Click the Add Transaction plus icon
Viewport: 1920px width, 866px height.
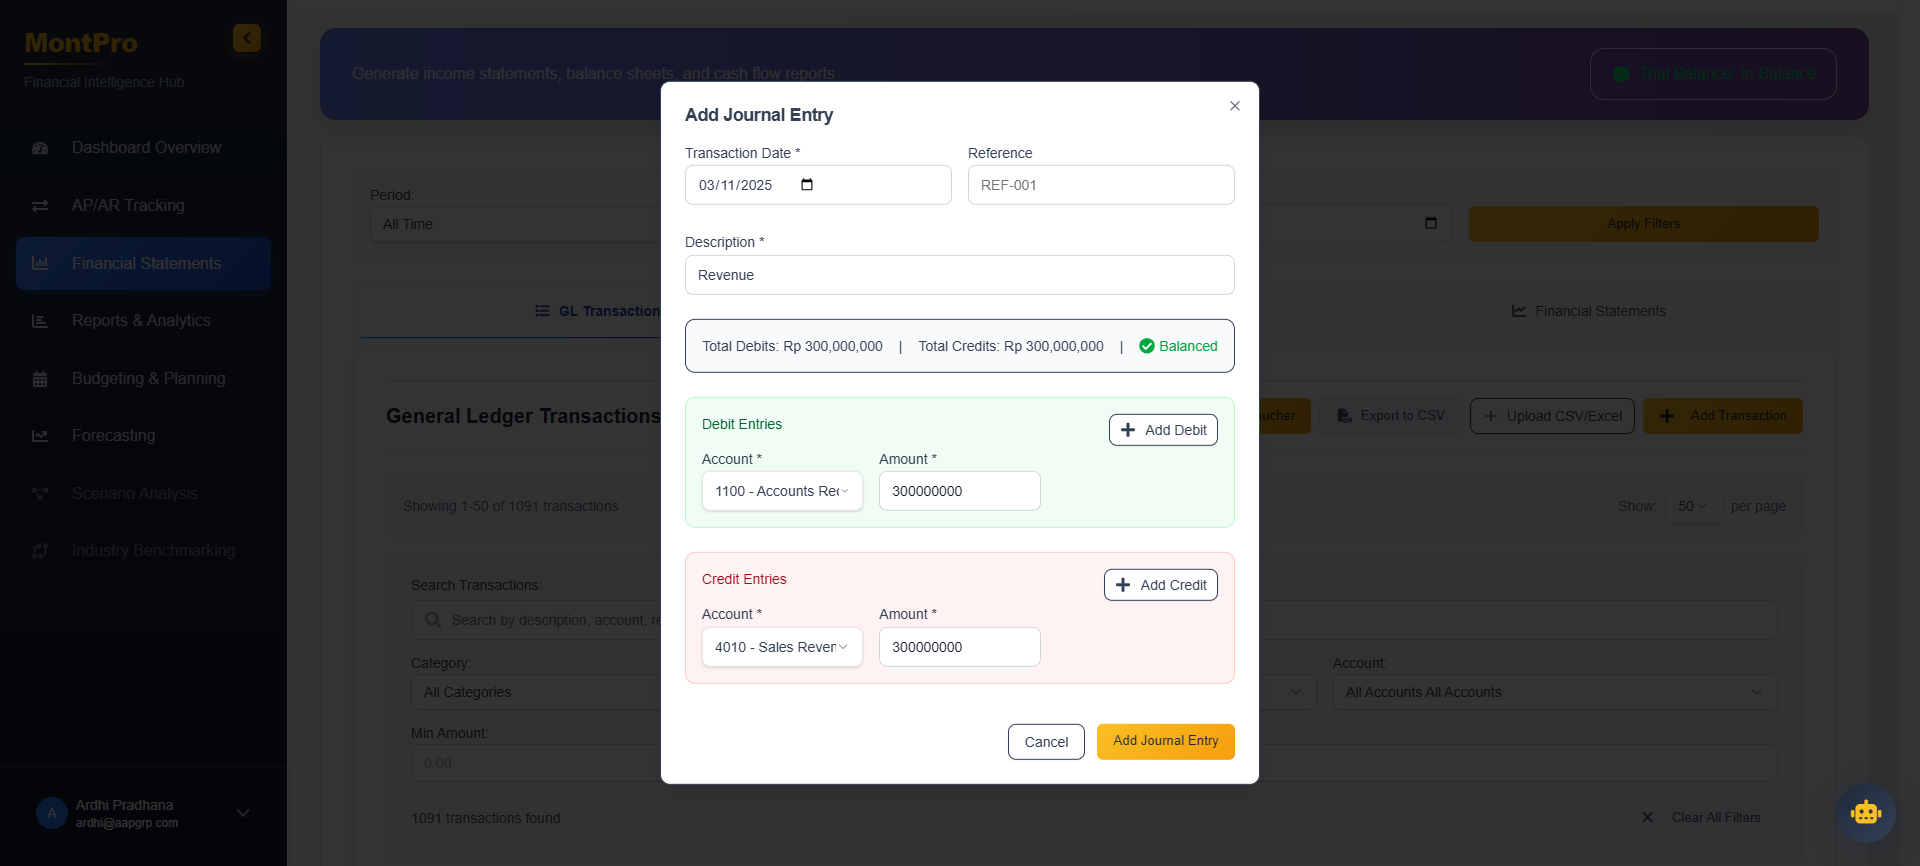coord(1667,416)
